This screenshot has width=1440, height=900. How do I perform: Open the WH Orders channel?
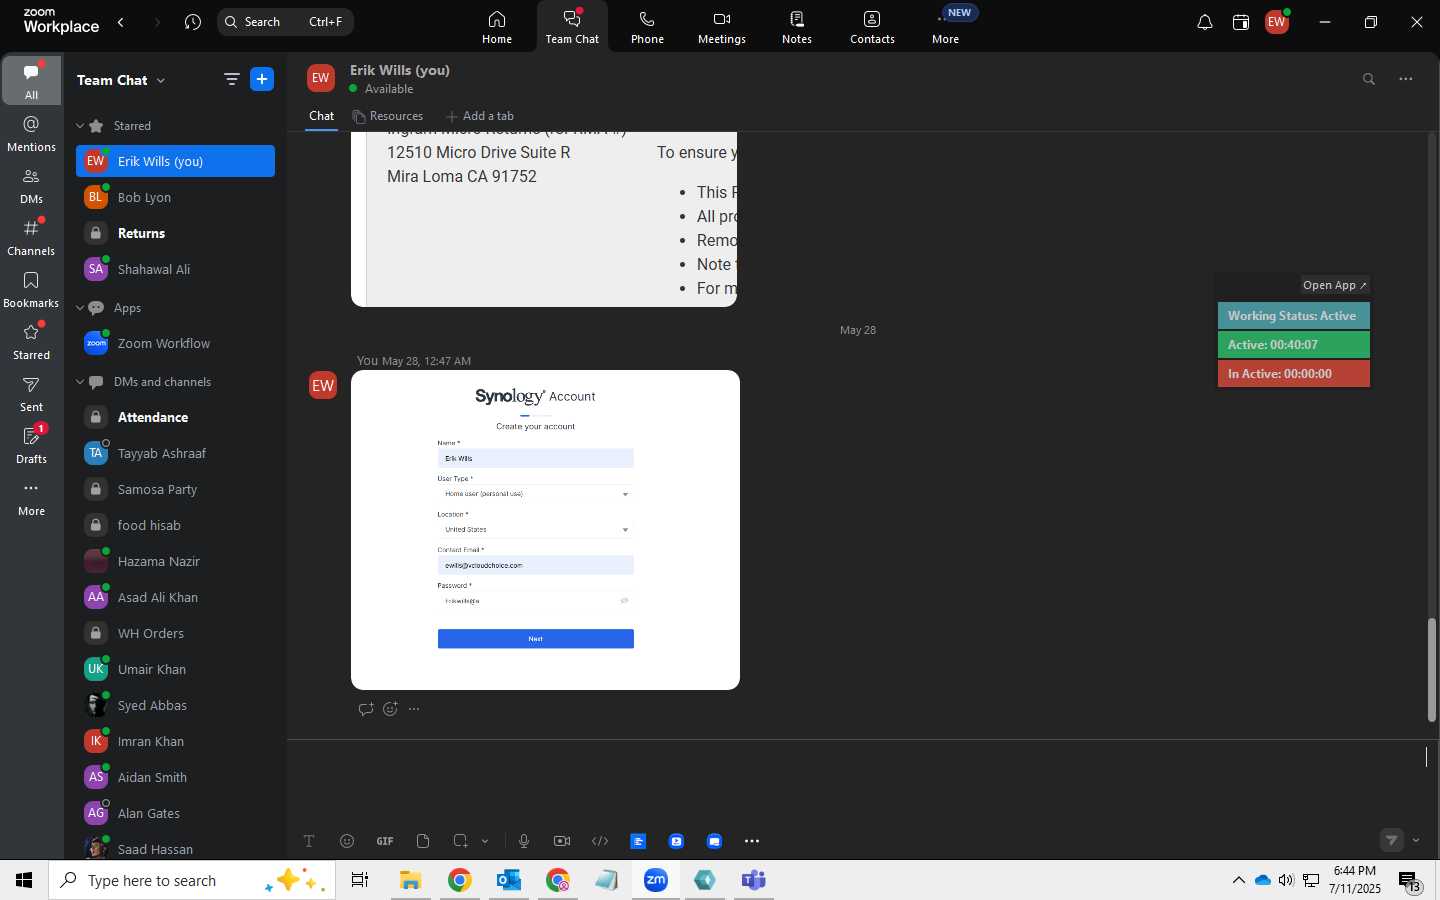176,633
